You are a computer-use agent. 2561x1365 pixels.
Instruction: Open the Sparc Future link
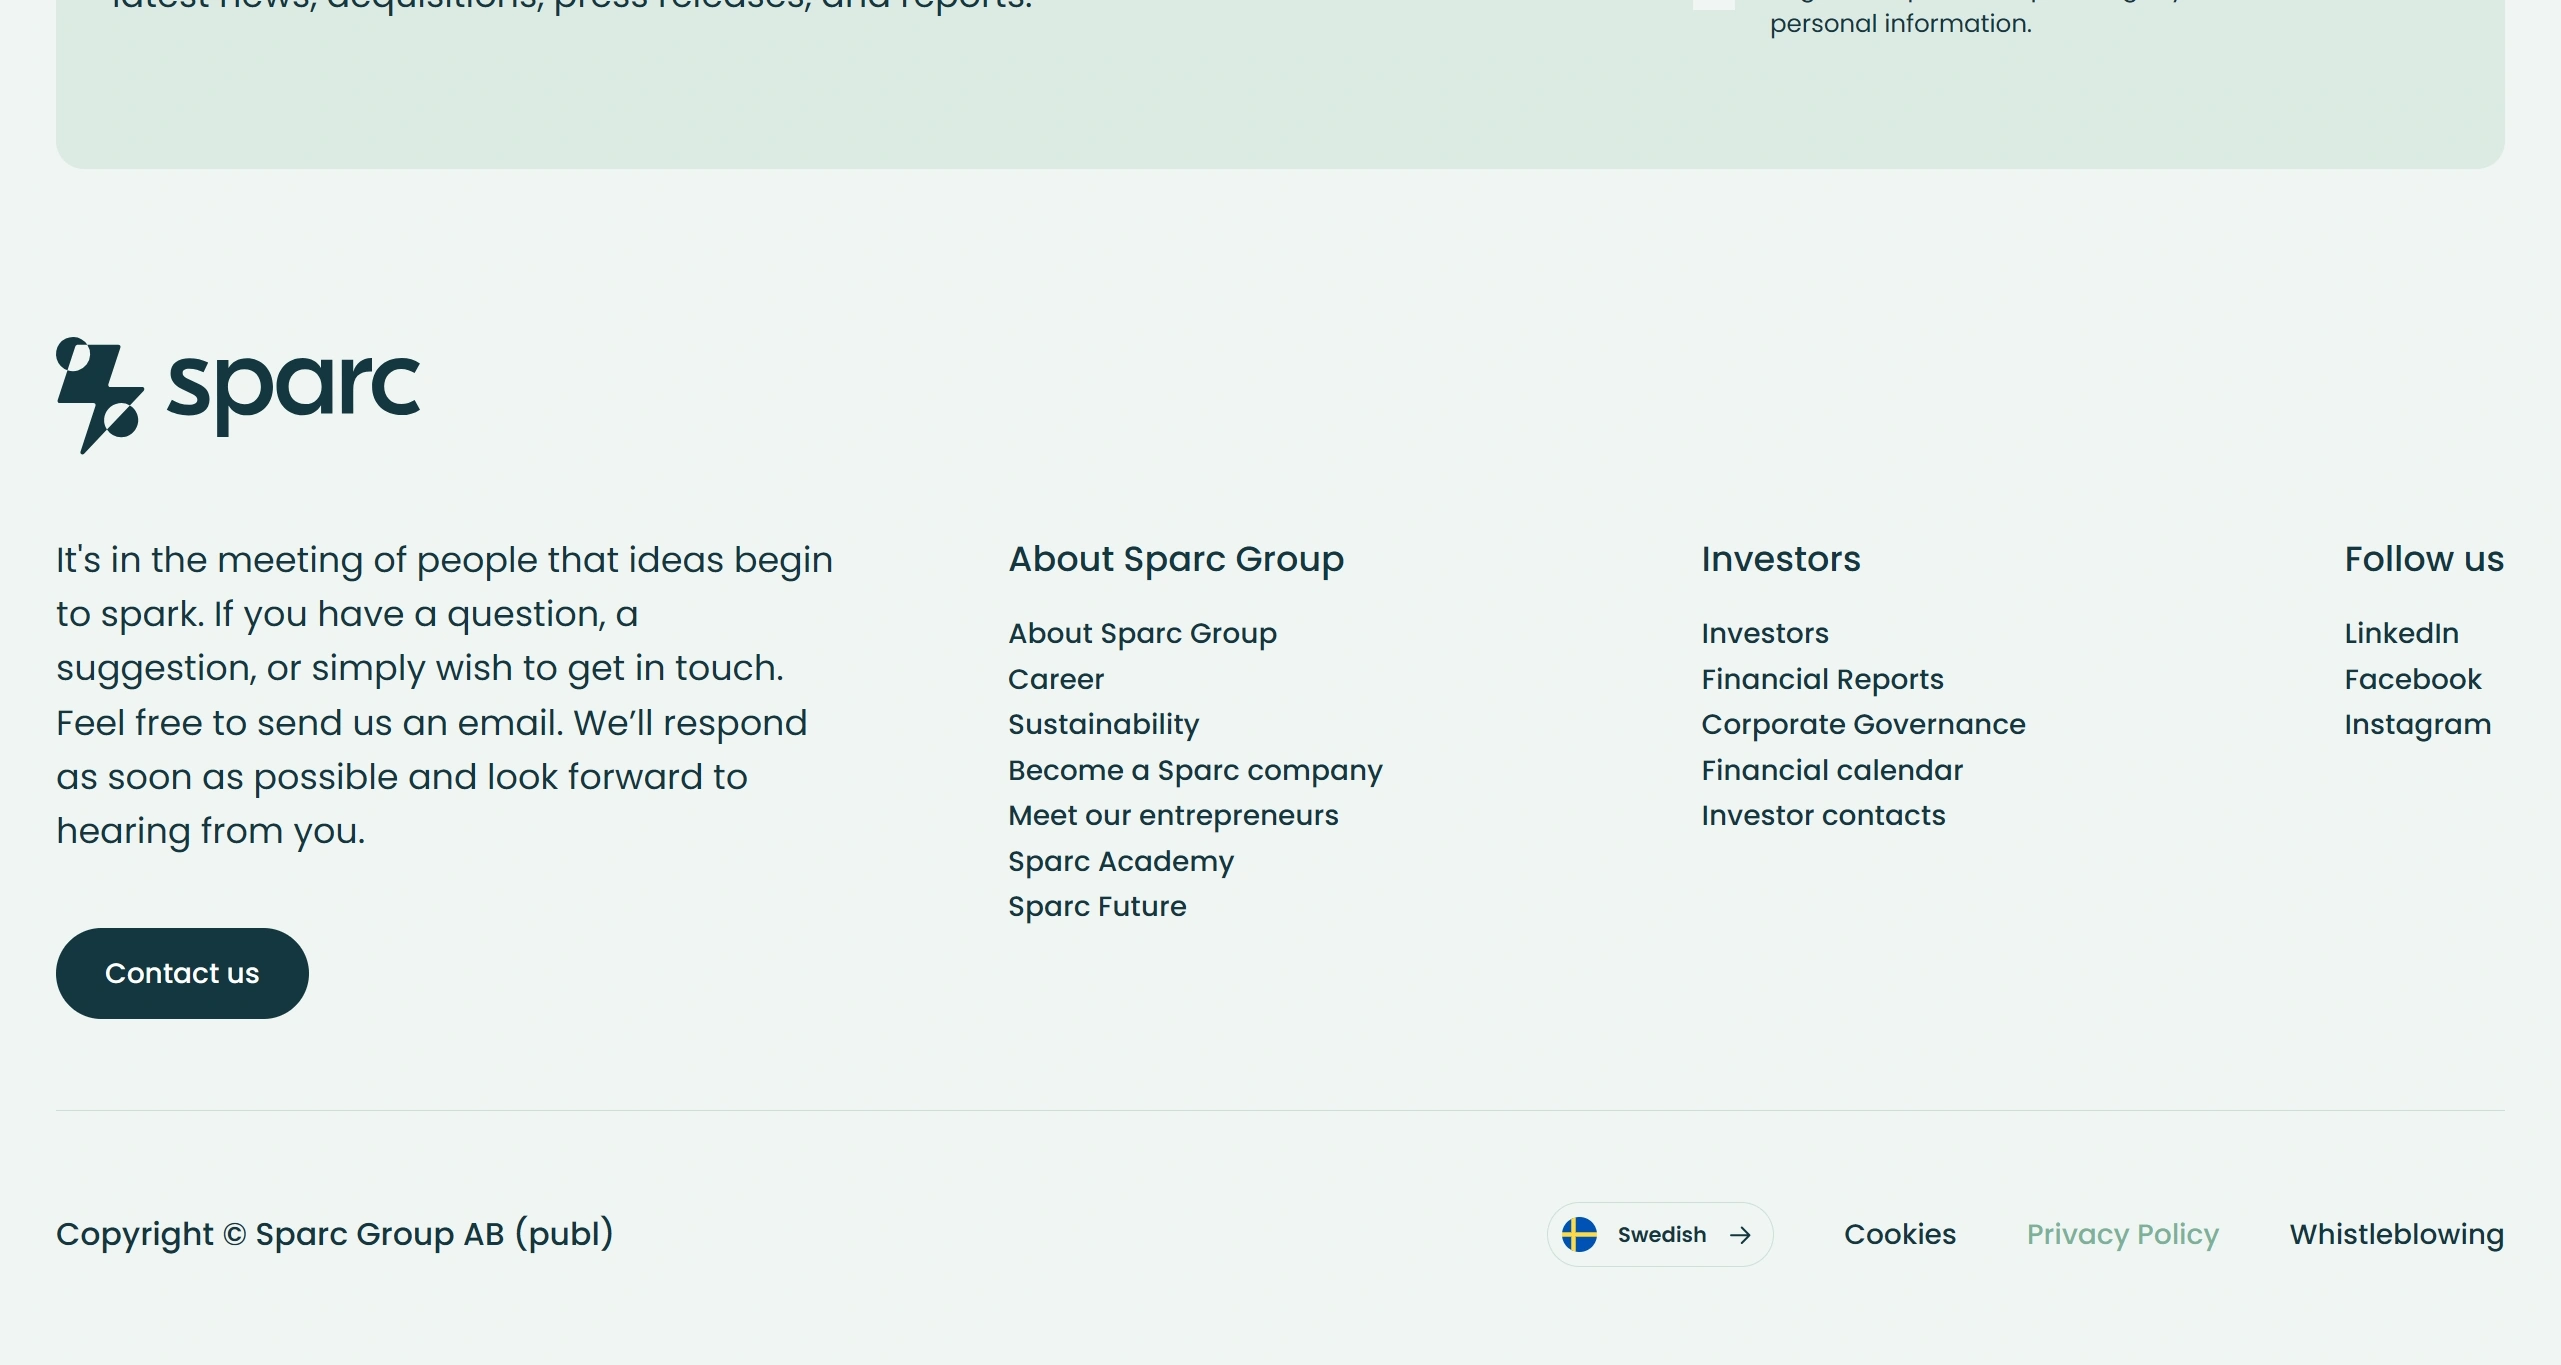(1097, 906)
